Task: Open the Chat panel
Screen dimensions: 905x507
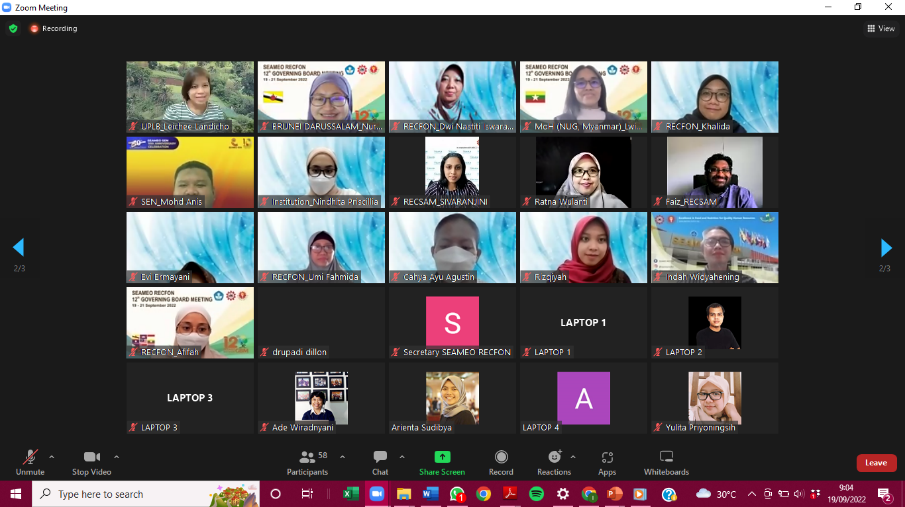Action: coord(380,461)
